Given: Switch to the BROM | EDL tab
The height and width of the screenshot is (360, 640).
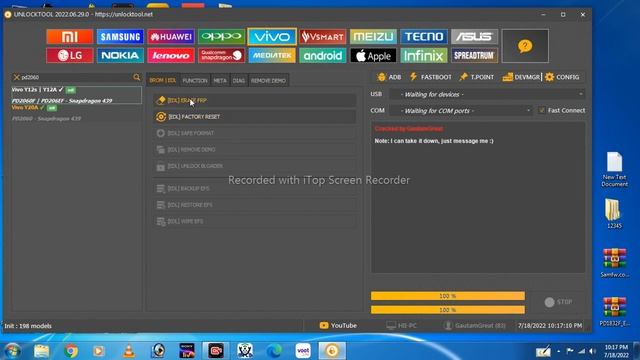Looking at the screenshot, I should click(x=162, y=80).
